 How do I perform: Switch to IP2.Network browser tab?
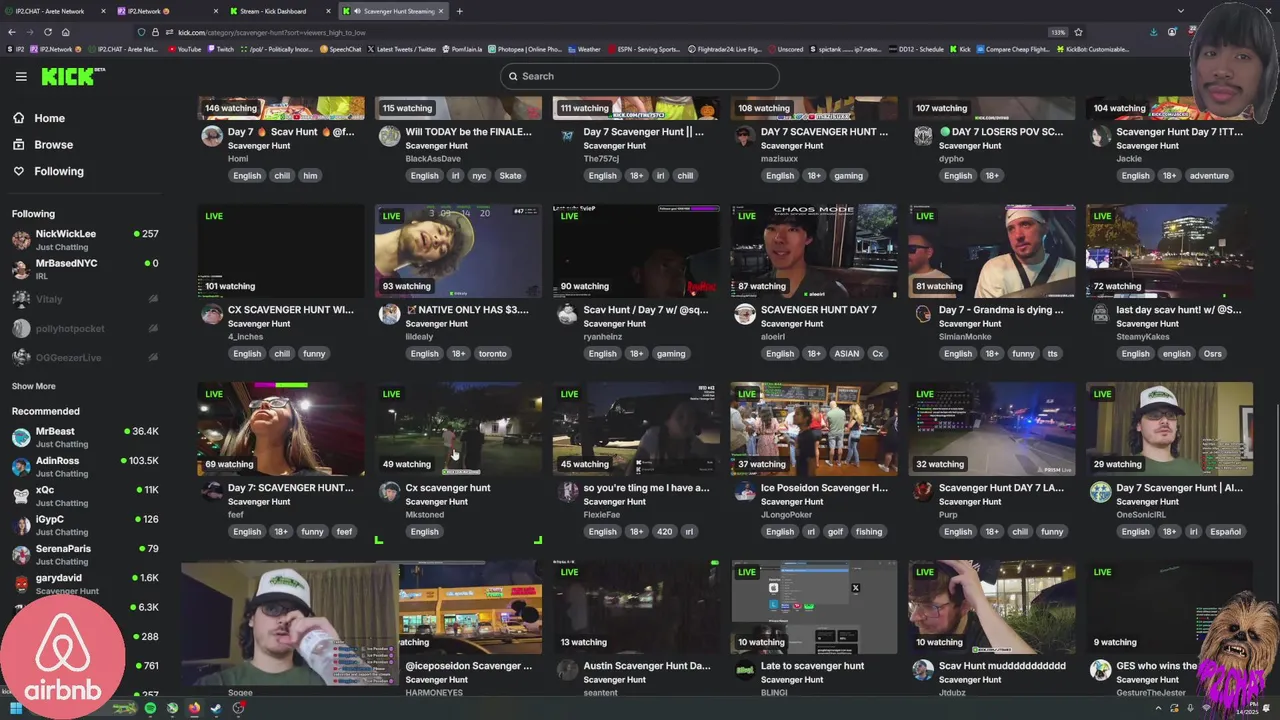[x=167, y=11]
